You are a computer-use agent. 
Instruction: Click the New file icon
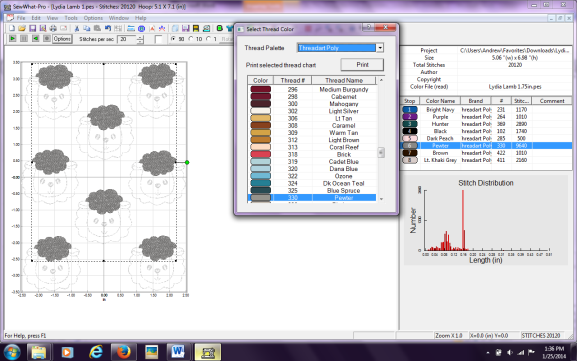pos(12,28)
